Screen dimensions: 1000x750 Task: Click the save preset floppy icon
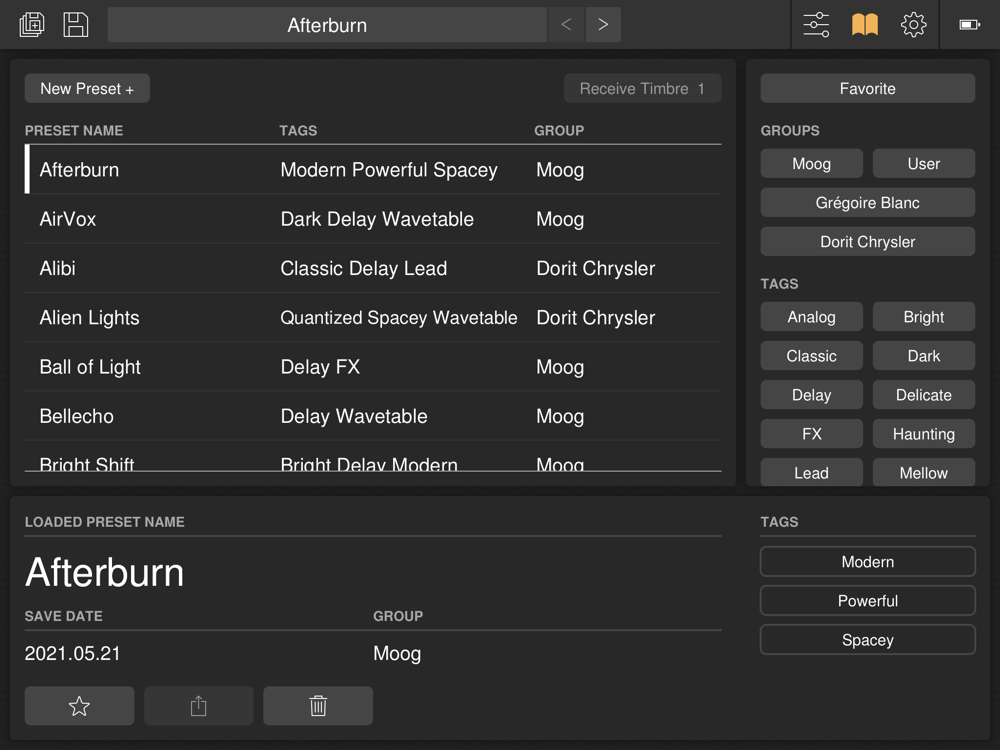(76, 25)
